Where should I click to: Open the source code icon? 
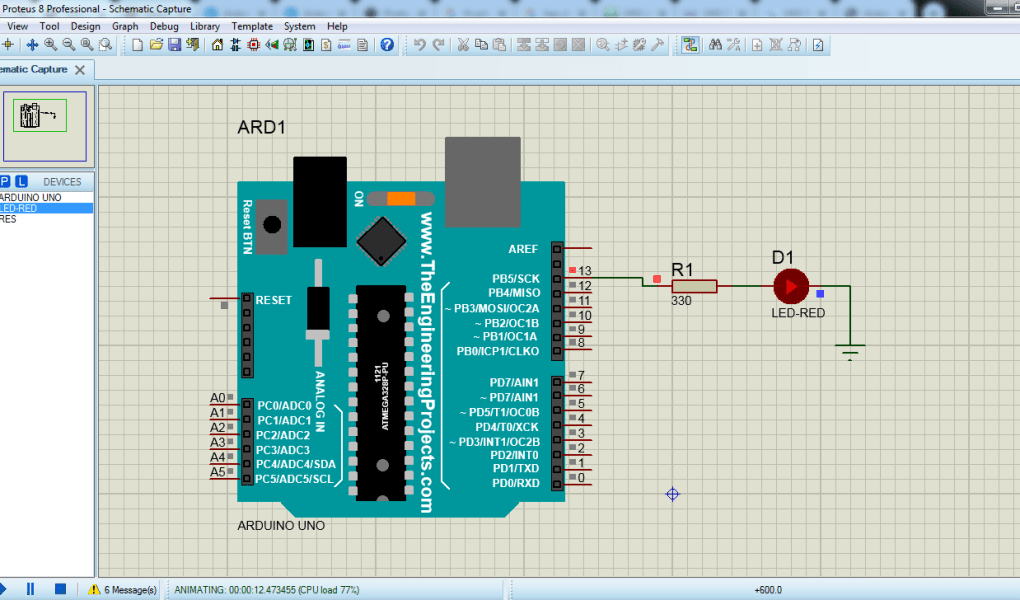click(345, 45)
